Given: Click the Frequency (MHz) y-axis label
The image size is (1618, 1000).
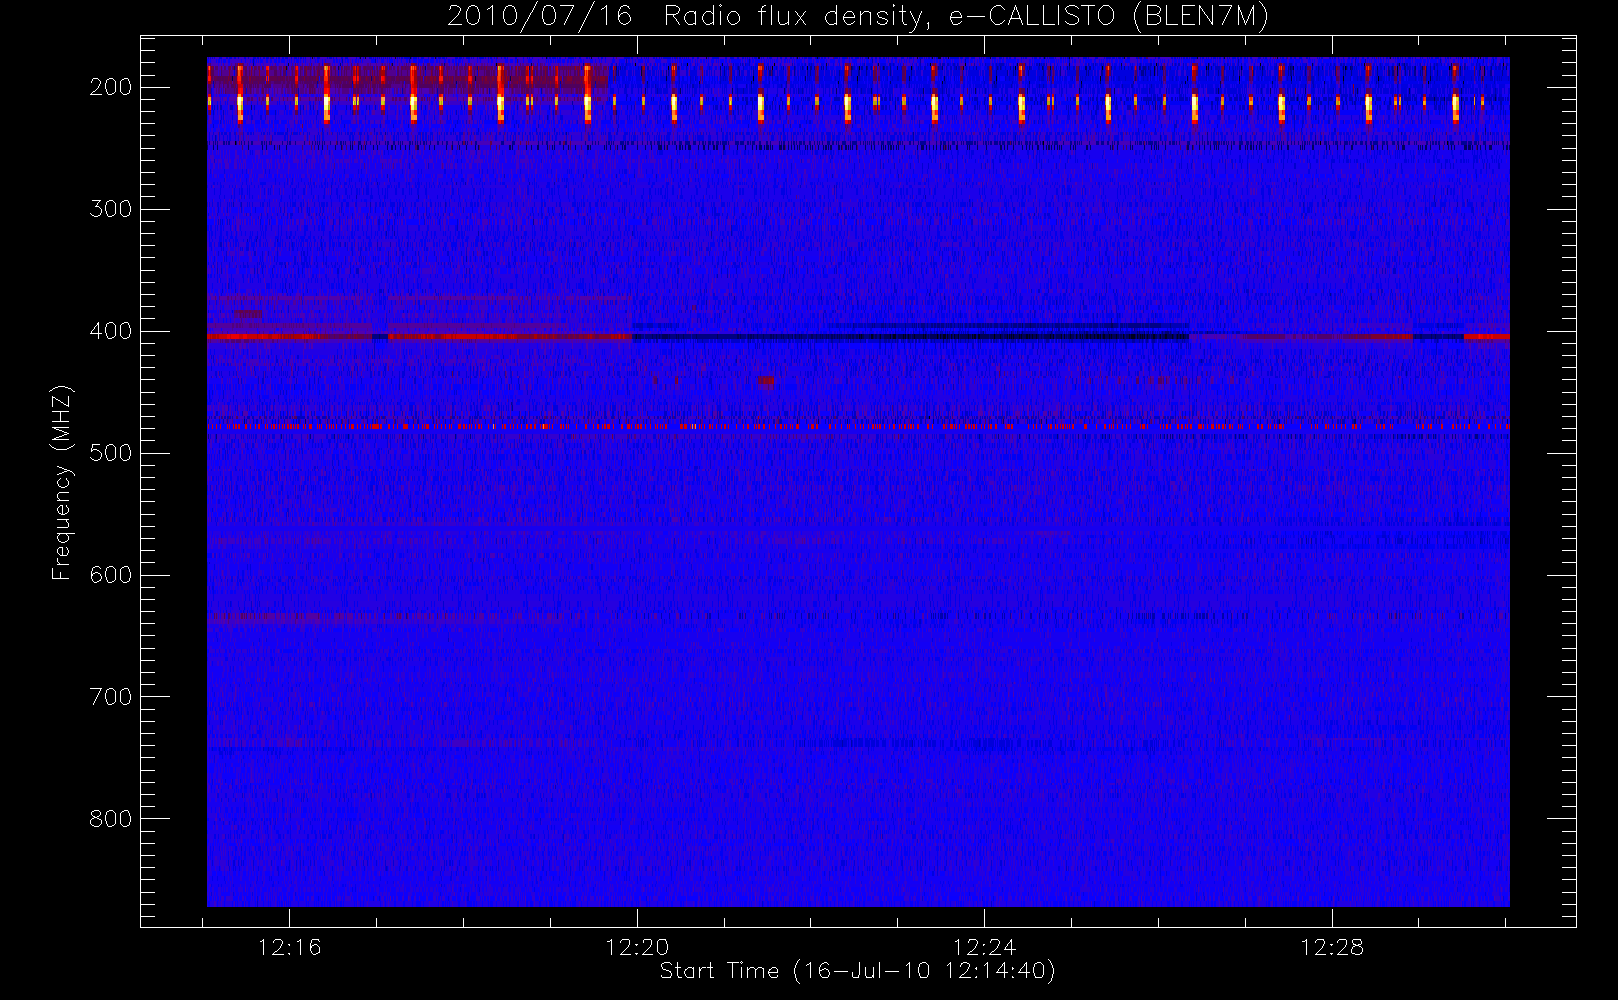Looking at the screenshot, I should click(x=62, y=482).
